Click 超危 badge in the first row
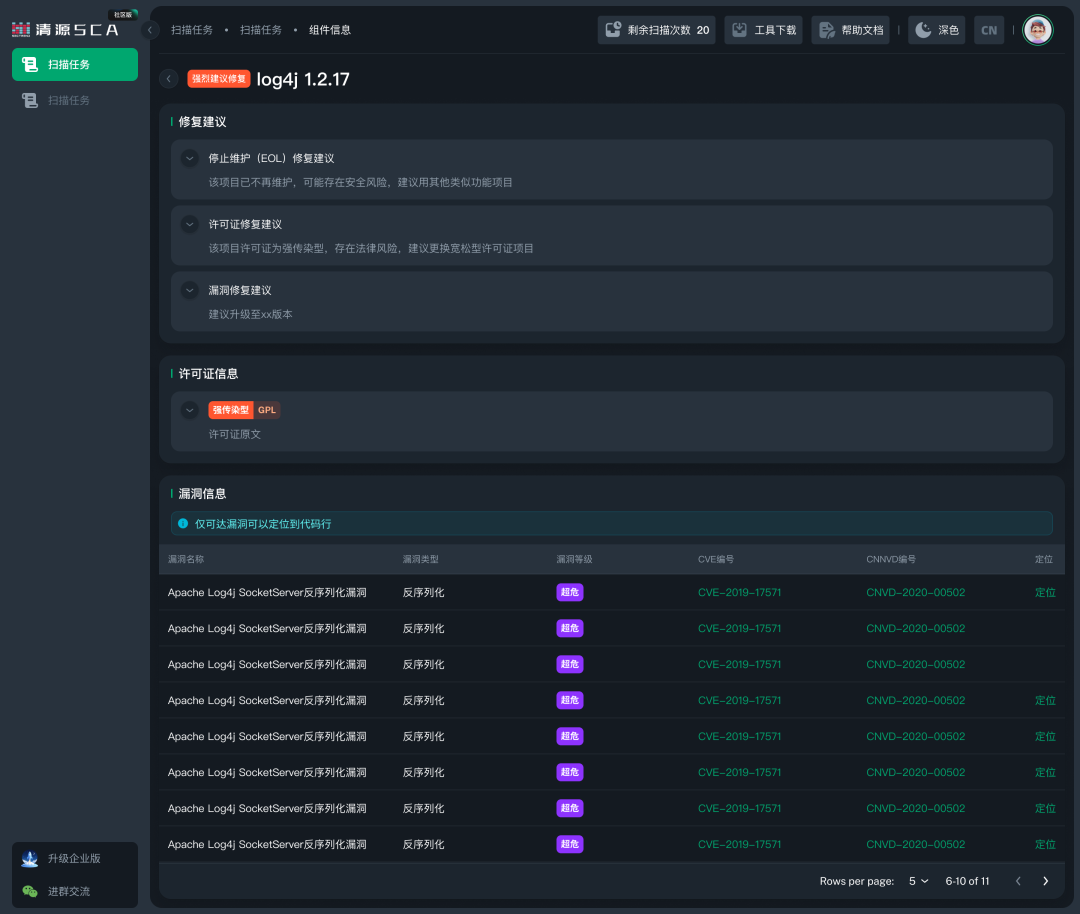 [570, 592]
